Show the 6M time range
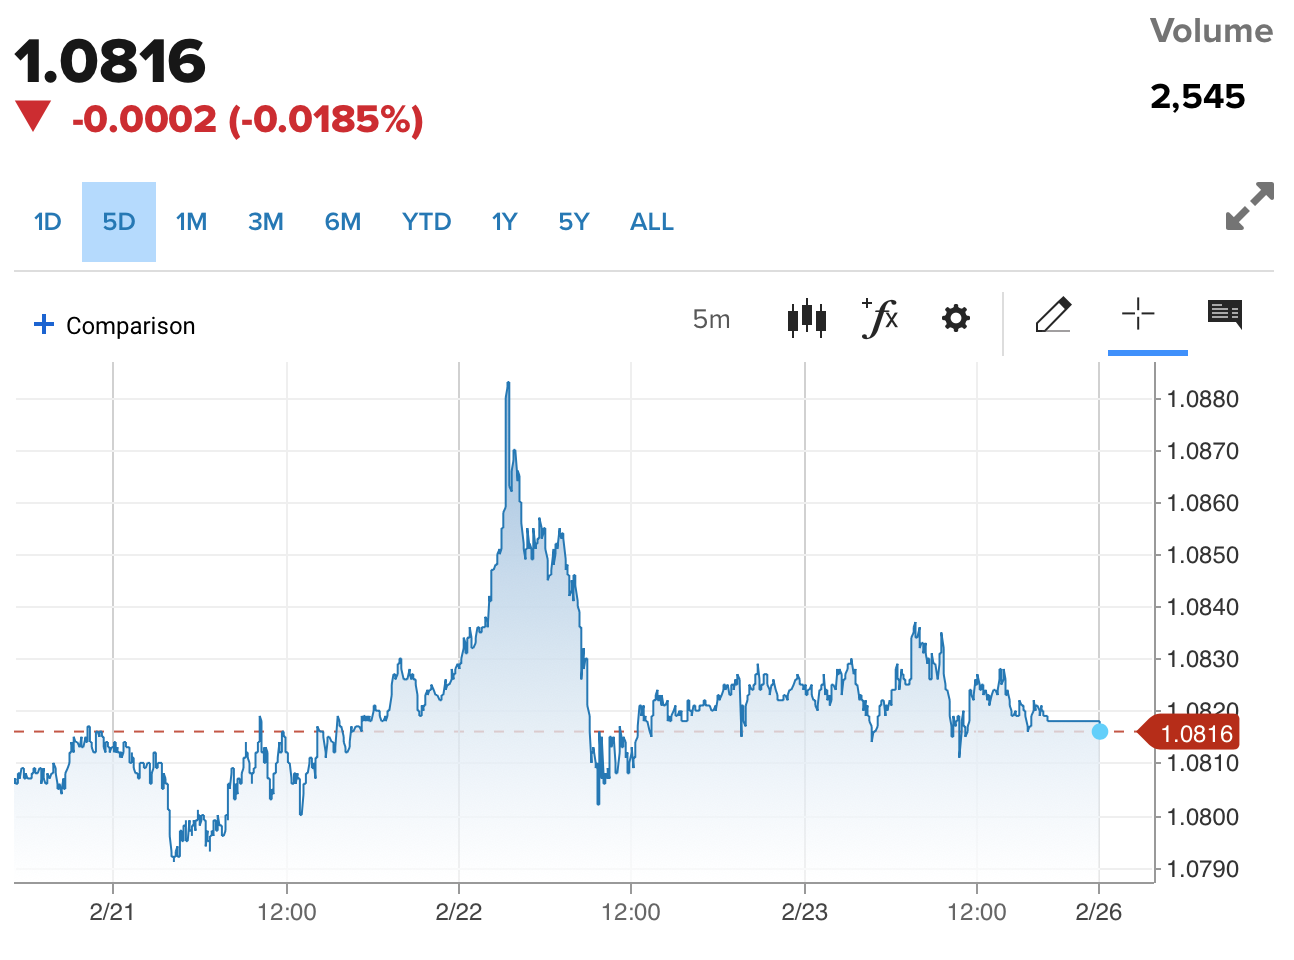1294x960 pixels. [343, 222]
